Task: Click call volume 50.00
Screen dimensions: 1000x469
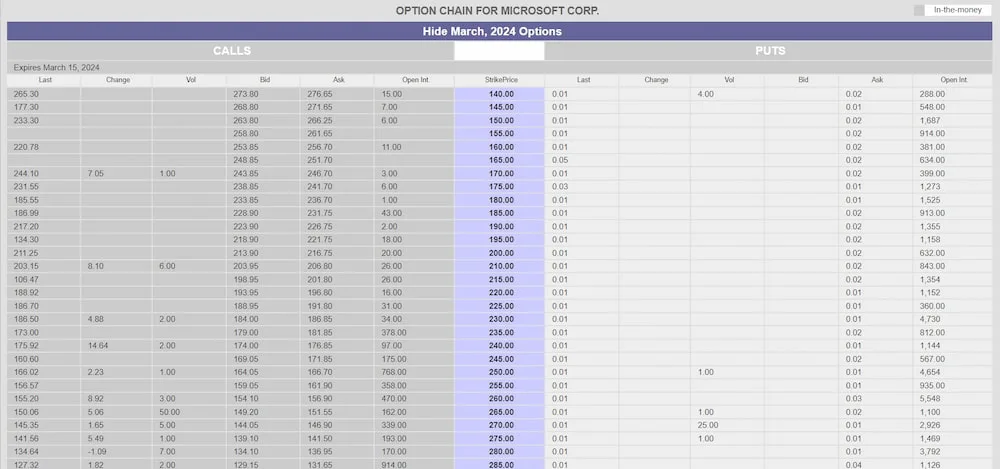Action: pos(170,412)
